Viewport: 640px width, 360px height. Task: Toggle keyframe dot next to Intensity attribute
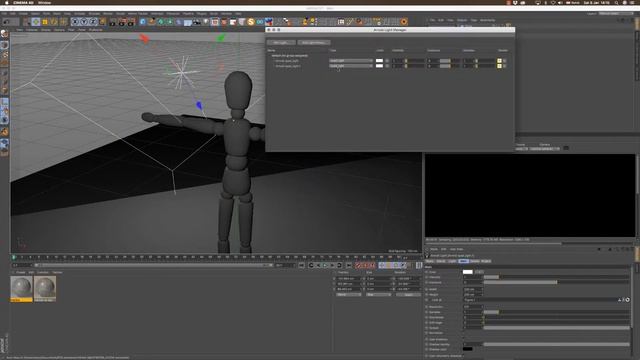[427, 277]
